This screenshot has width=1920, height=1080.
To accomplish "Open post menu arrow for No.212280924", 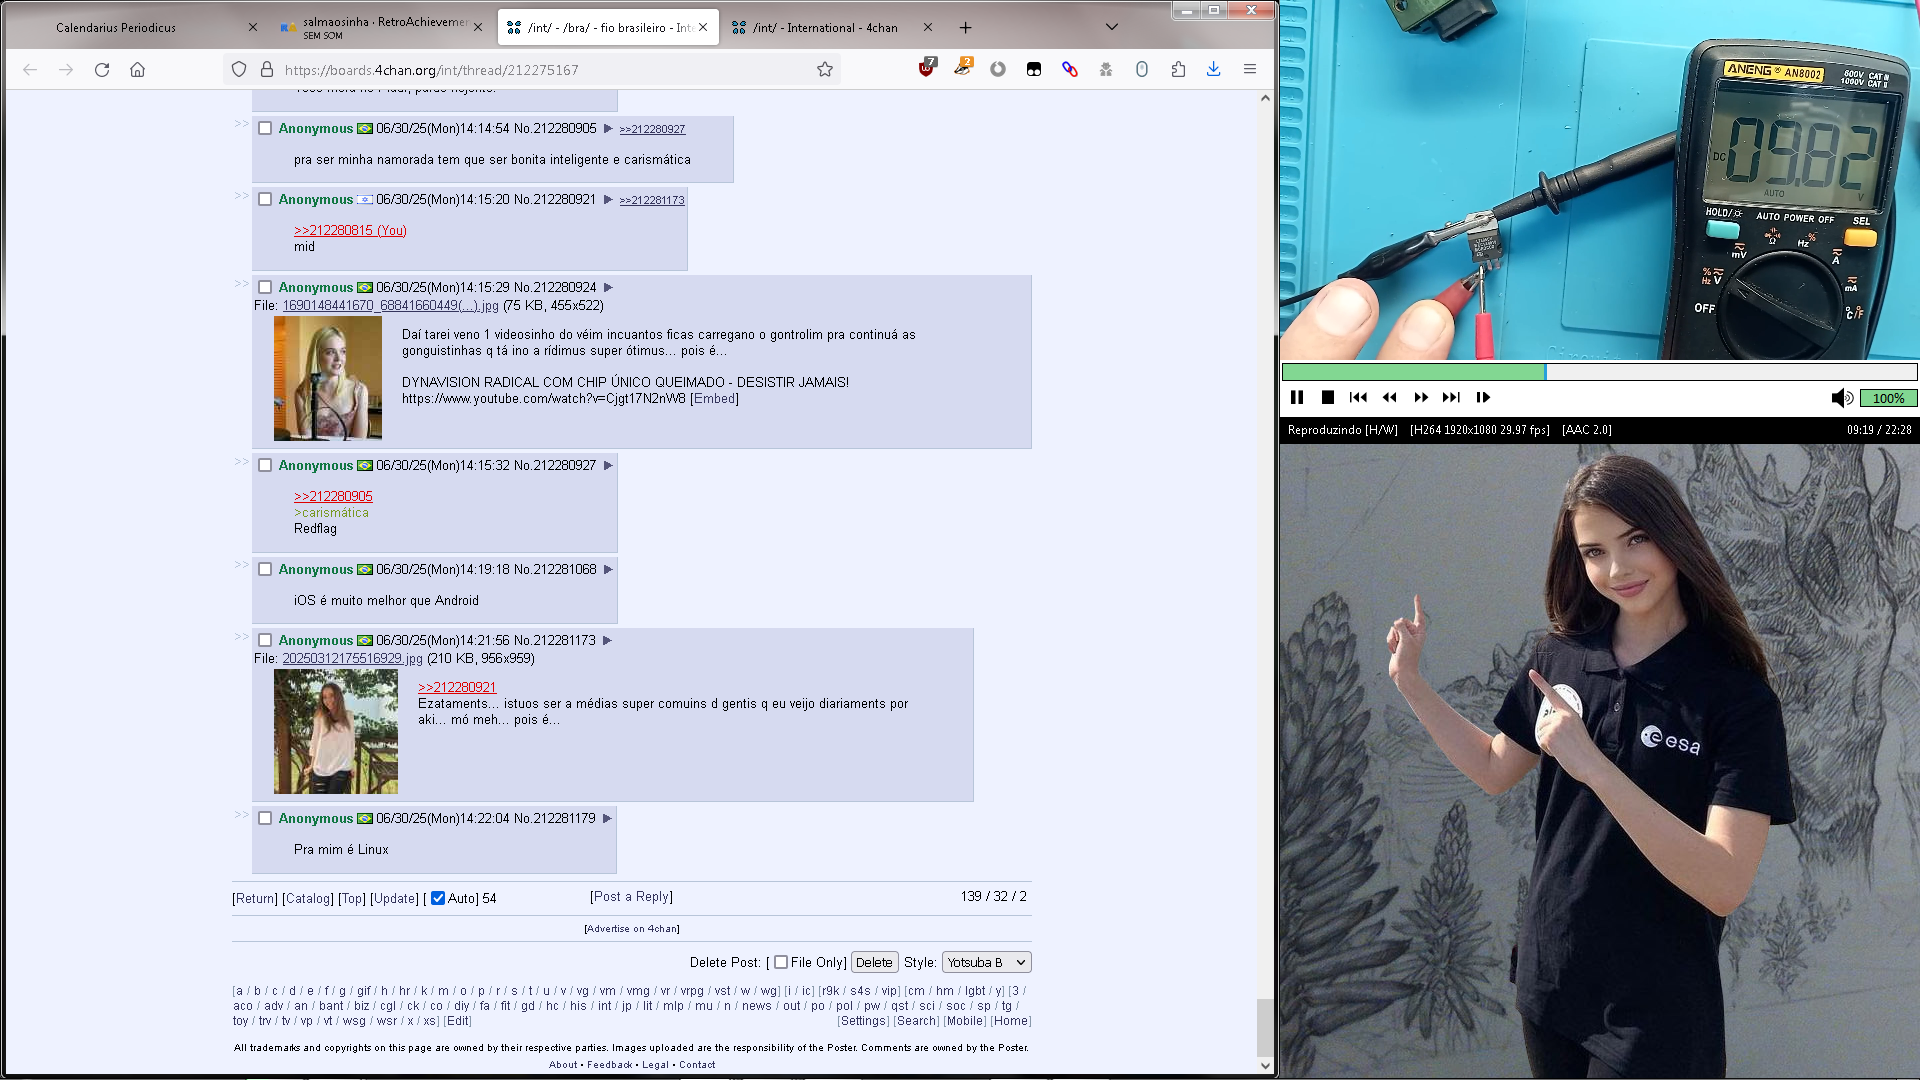I will click(x=607, y=287).
